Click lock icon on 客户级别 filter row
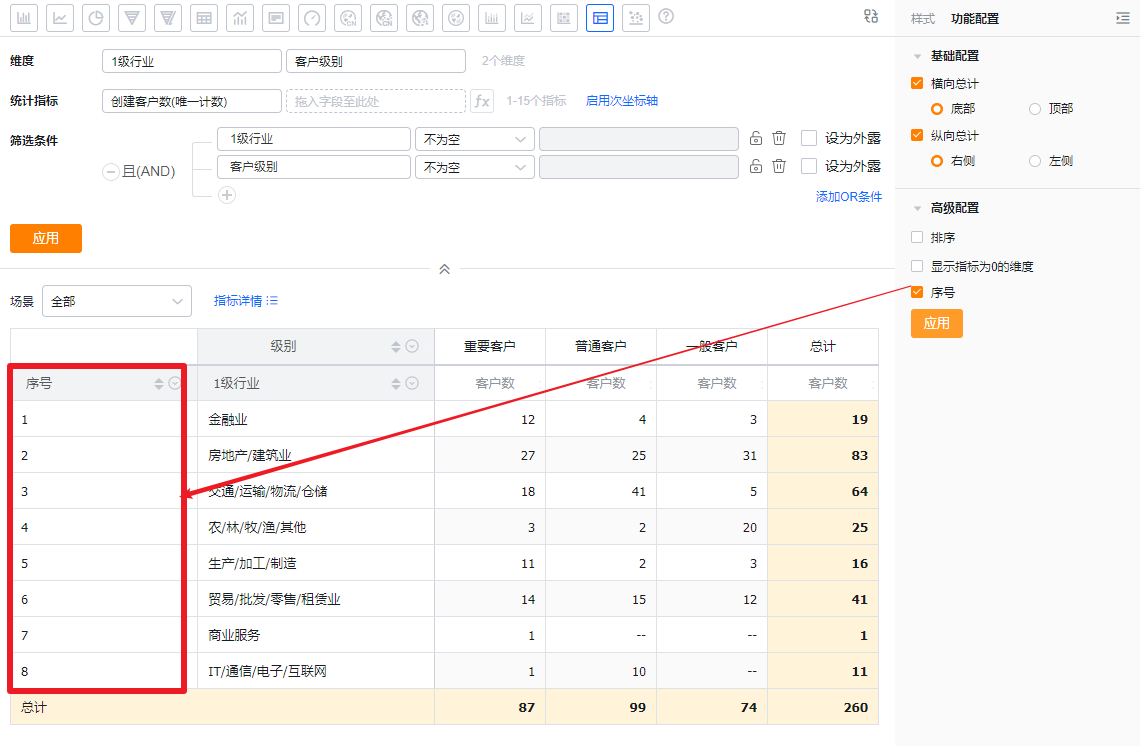 click(x=756, y=167)
